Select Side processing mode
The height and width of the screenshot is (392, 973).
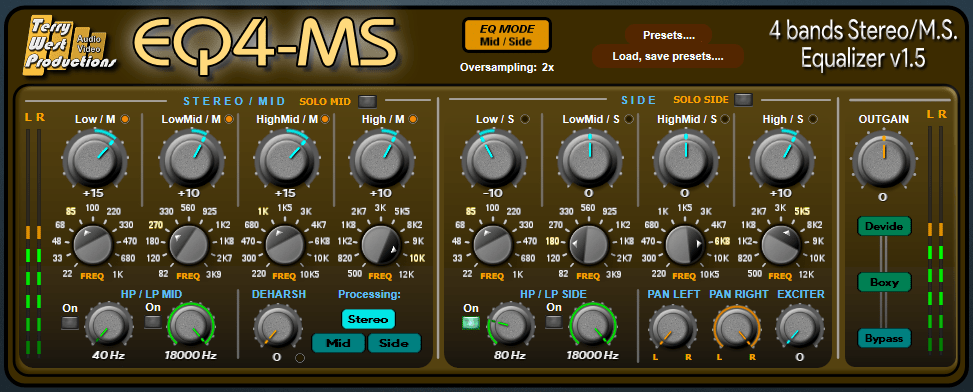pos(395,343)
